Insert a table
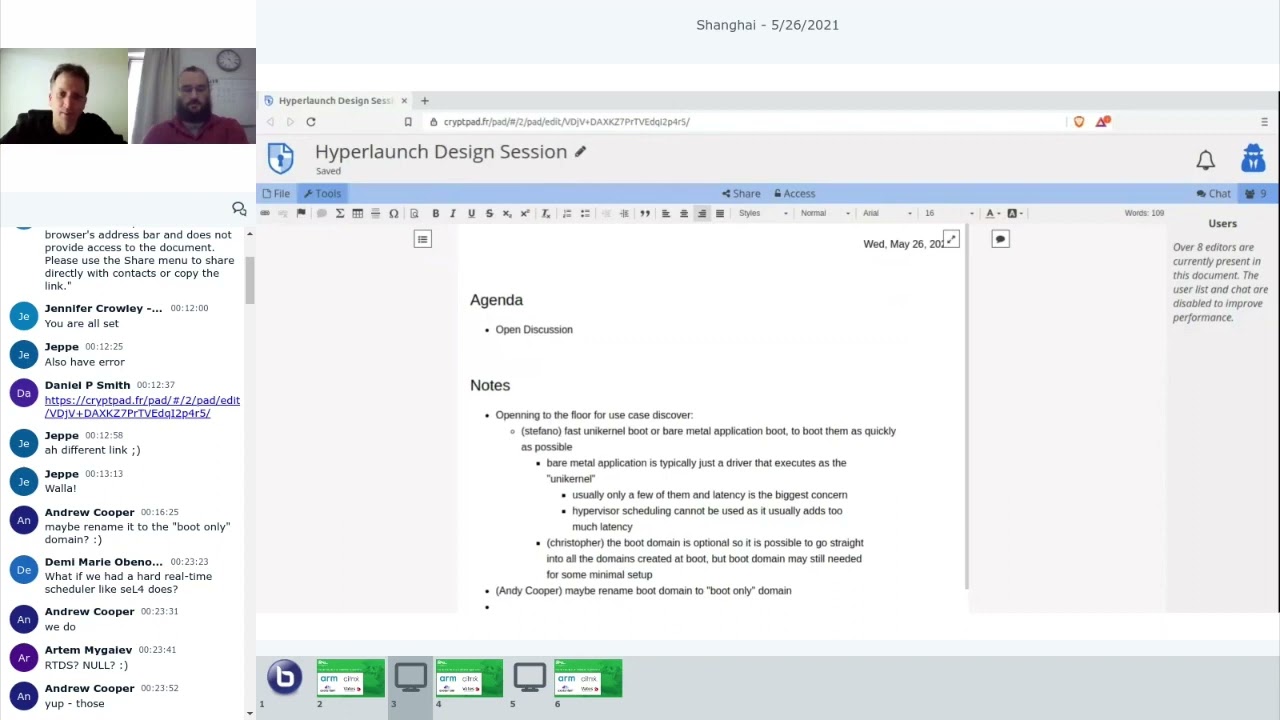This screenshot has width=1280, height=720. (357, 213)
